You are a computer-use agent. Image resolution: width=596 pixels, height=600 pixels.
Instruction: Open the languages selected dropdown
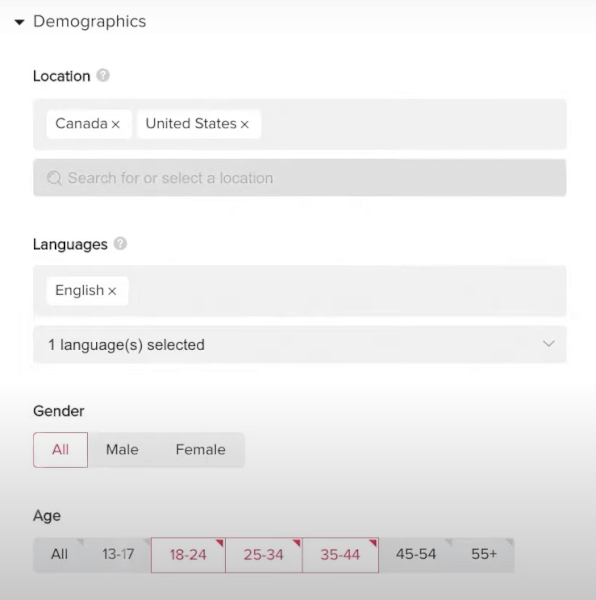300,344
